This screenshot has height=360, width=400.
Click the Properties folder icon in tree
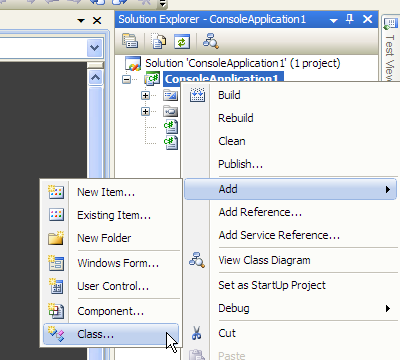pos(171,95)
